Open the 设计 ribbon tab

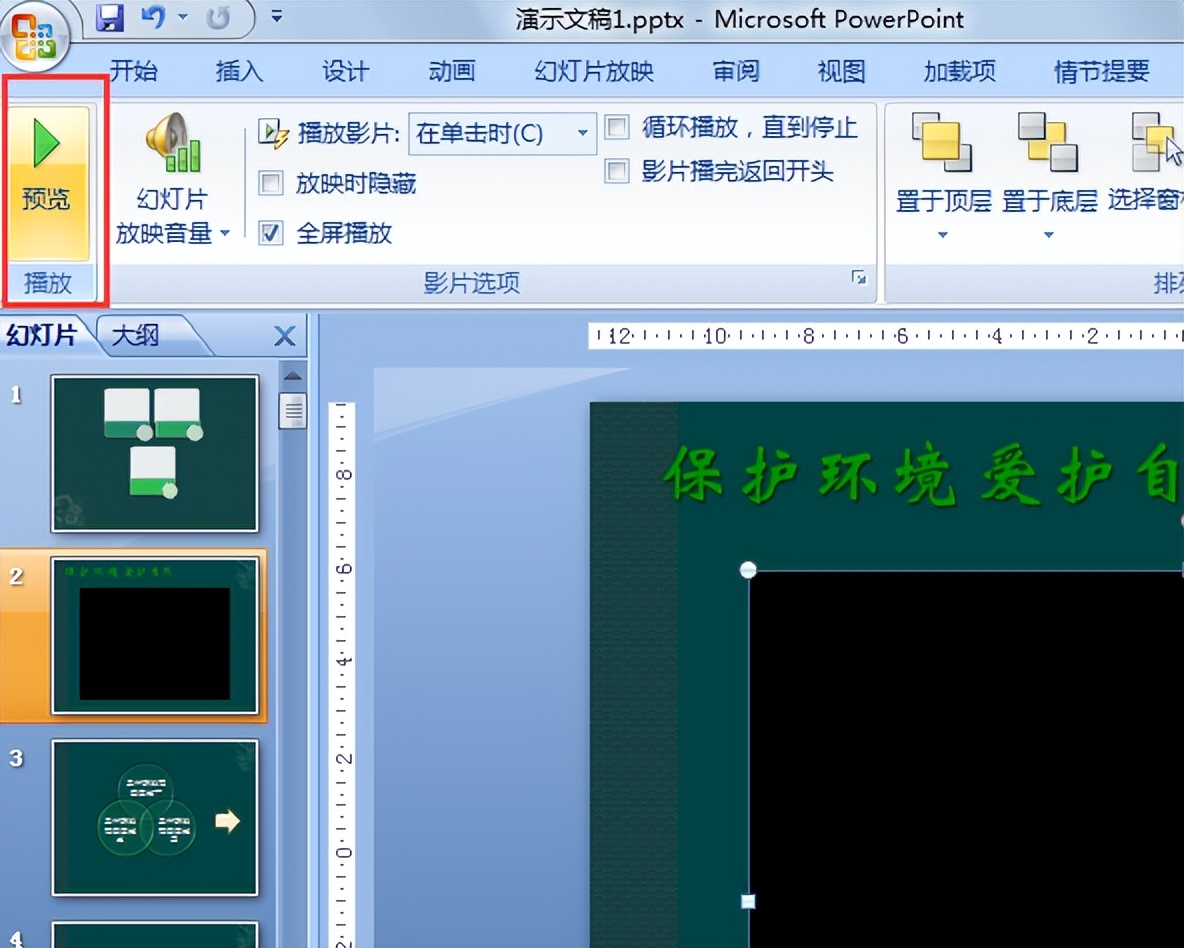pyautogui.click(x=346, y=71)
